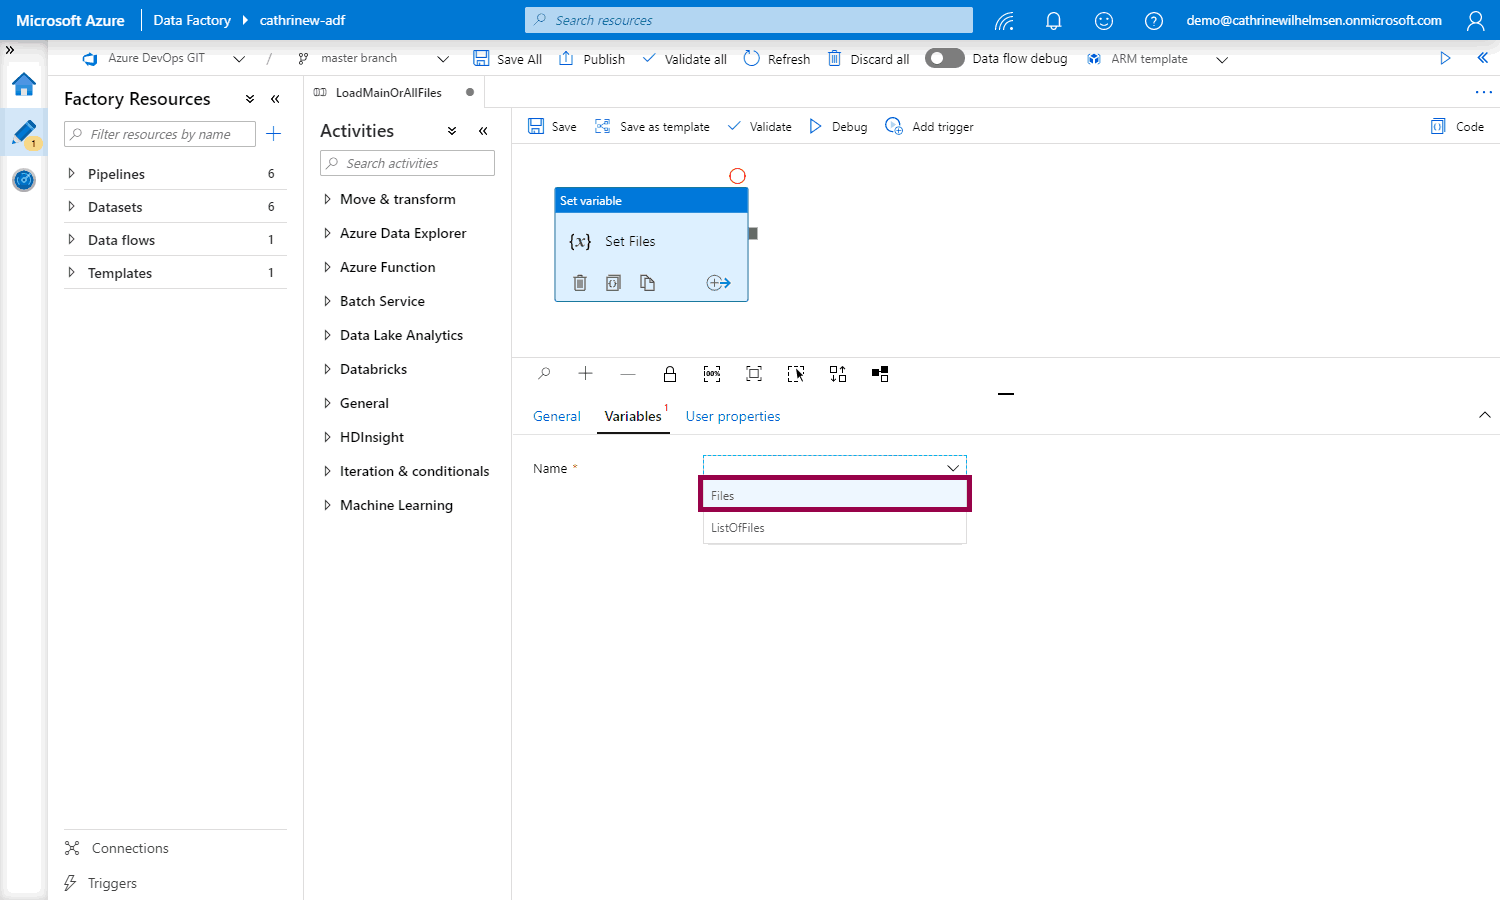Select Files from the Name dropdown list
Viewport: 1500px width, 900px height.
834,495
